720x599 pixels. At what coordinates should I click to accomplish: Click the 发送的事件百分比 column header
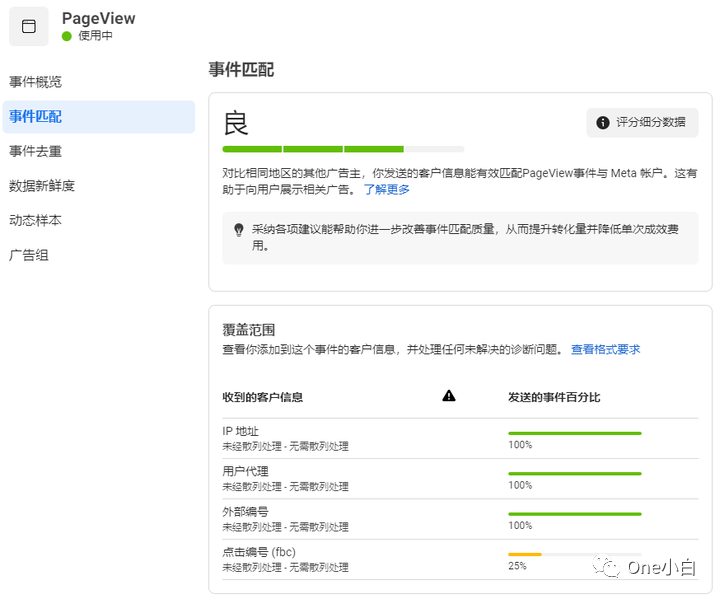(x=554, y=397)
